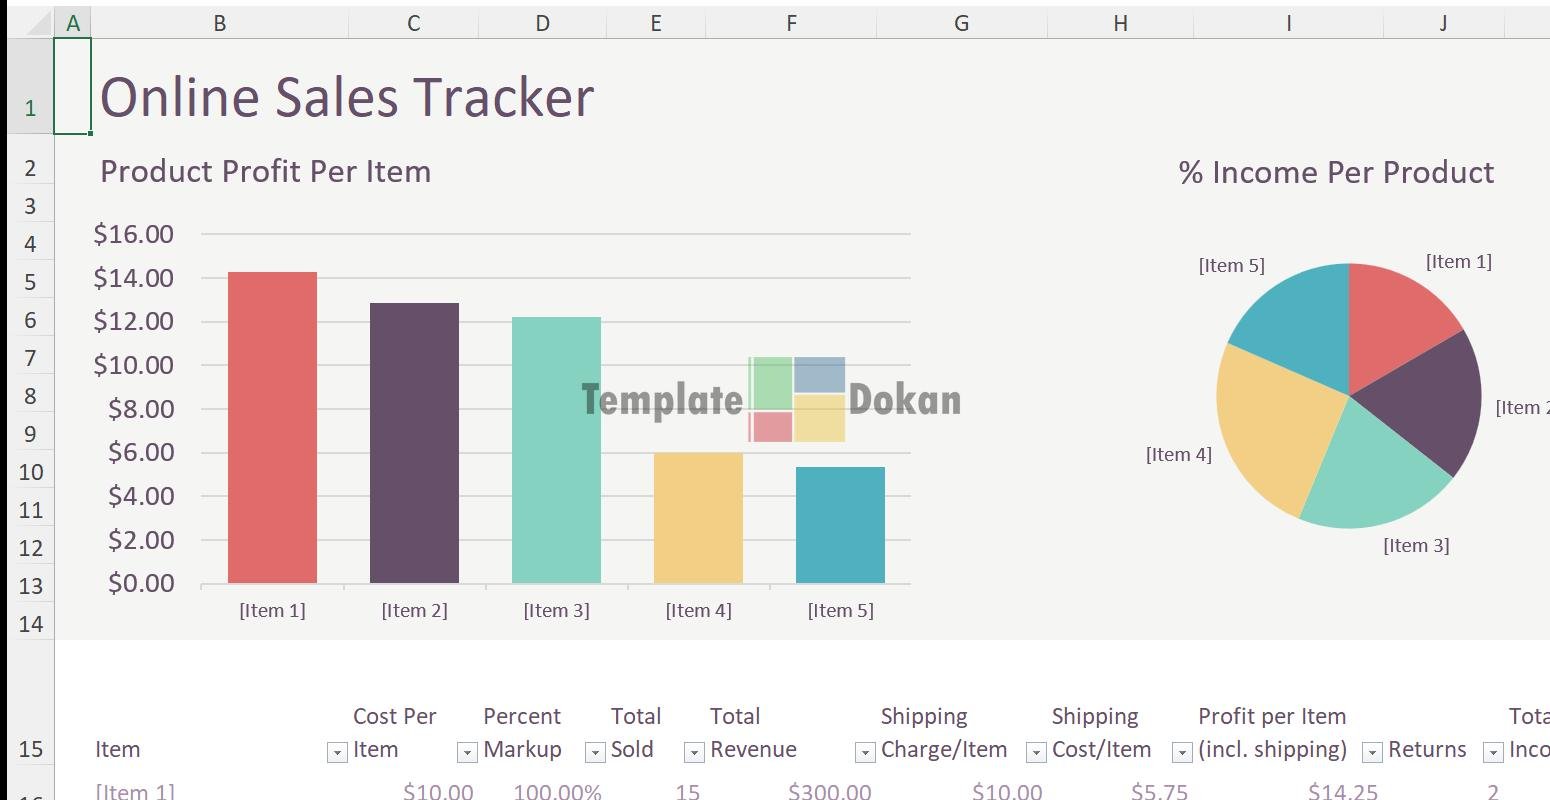
Task: Select column G header
Action: pos(961,23)
